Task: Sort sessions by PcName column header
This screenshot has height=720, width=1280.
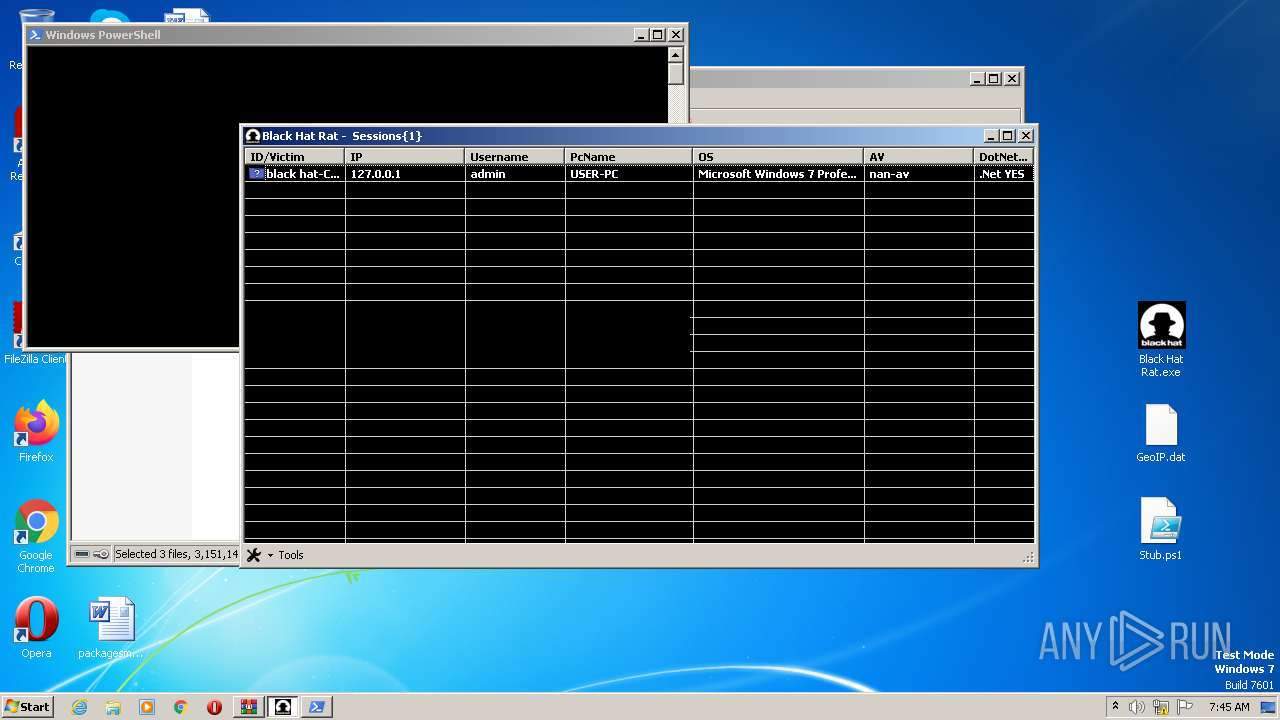Action: pyautogui.click(x=629, y=157)
